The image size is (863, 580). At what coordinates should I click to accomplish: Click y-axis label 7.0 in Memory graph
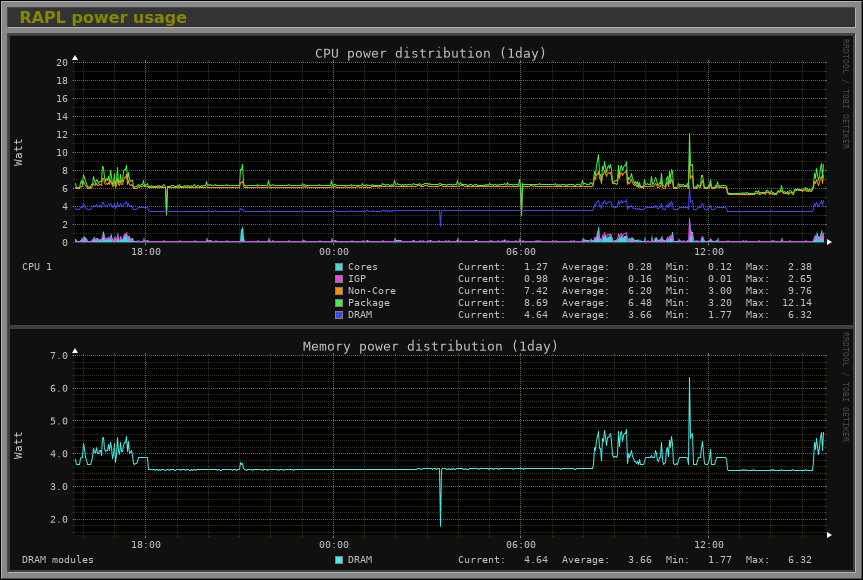click(x=59, y=356)
